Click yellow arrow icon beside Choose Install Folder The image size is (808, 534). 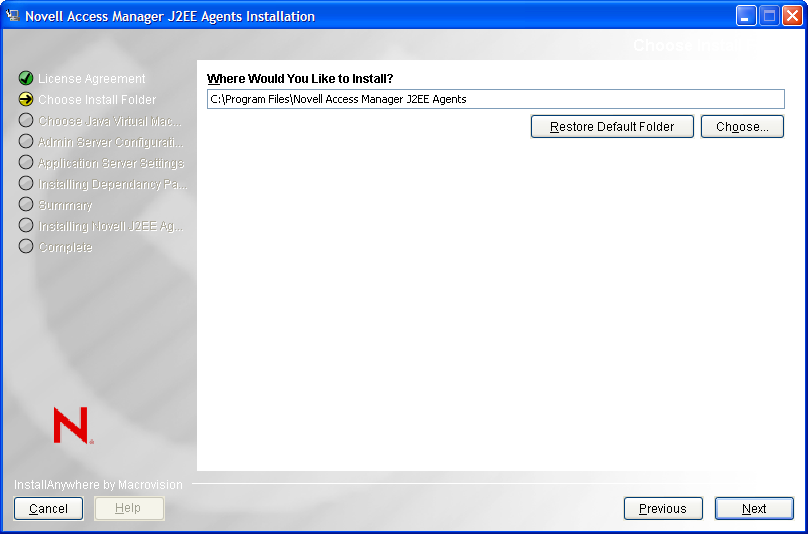[26, 99]
